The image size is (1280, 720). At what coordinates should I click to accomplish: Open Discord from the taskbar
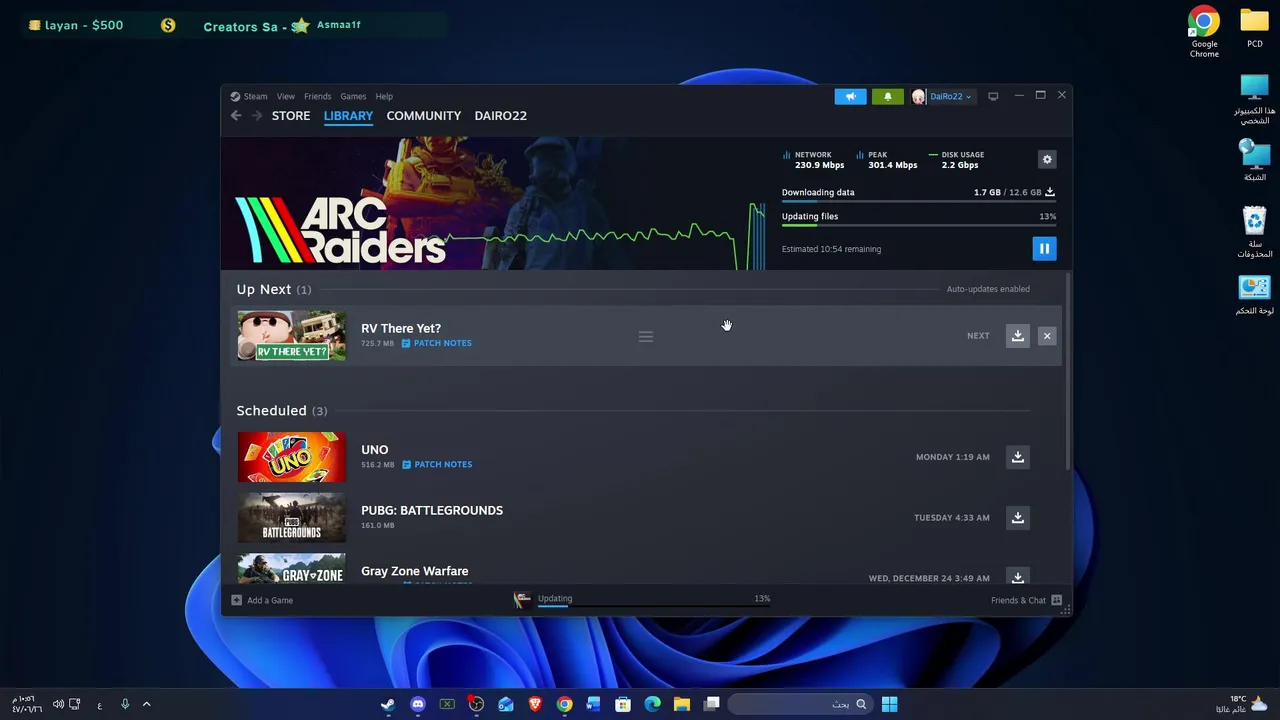click(x=417, y=704)
